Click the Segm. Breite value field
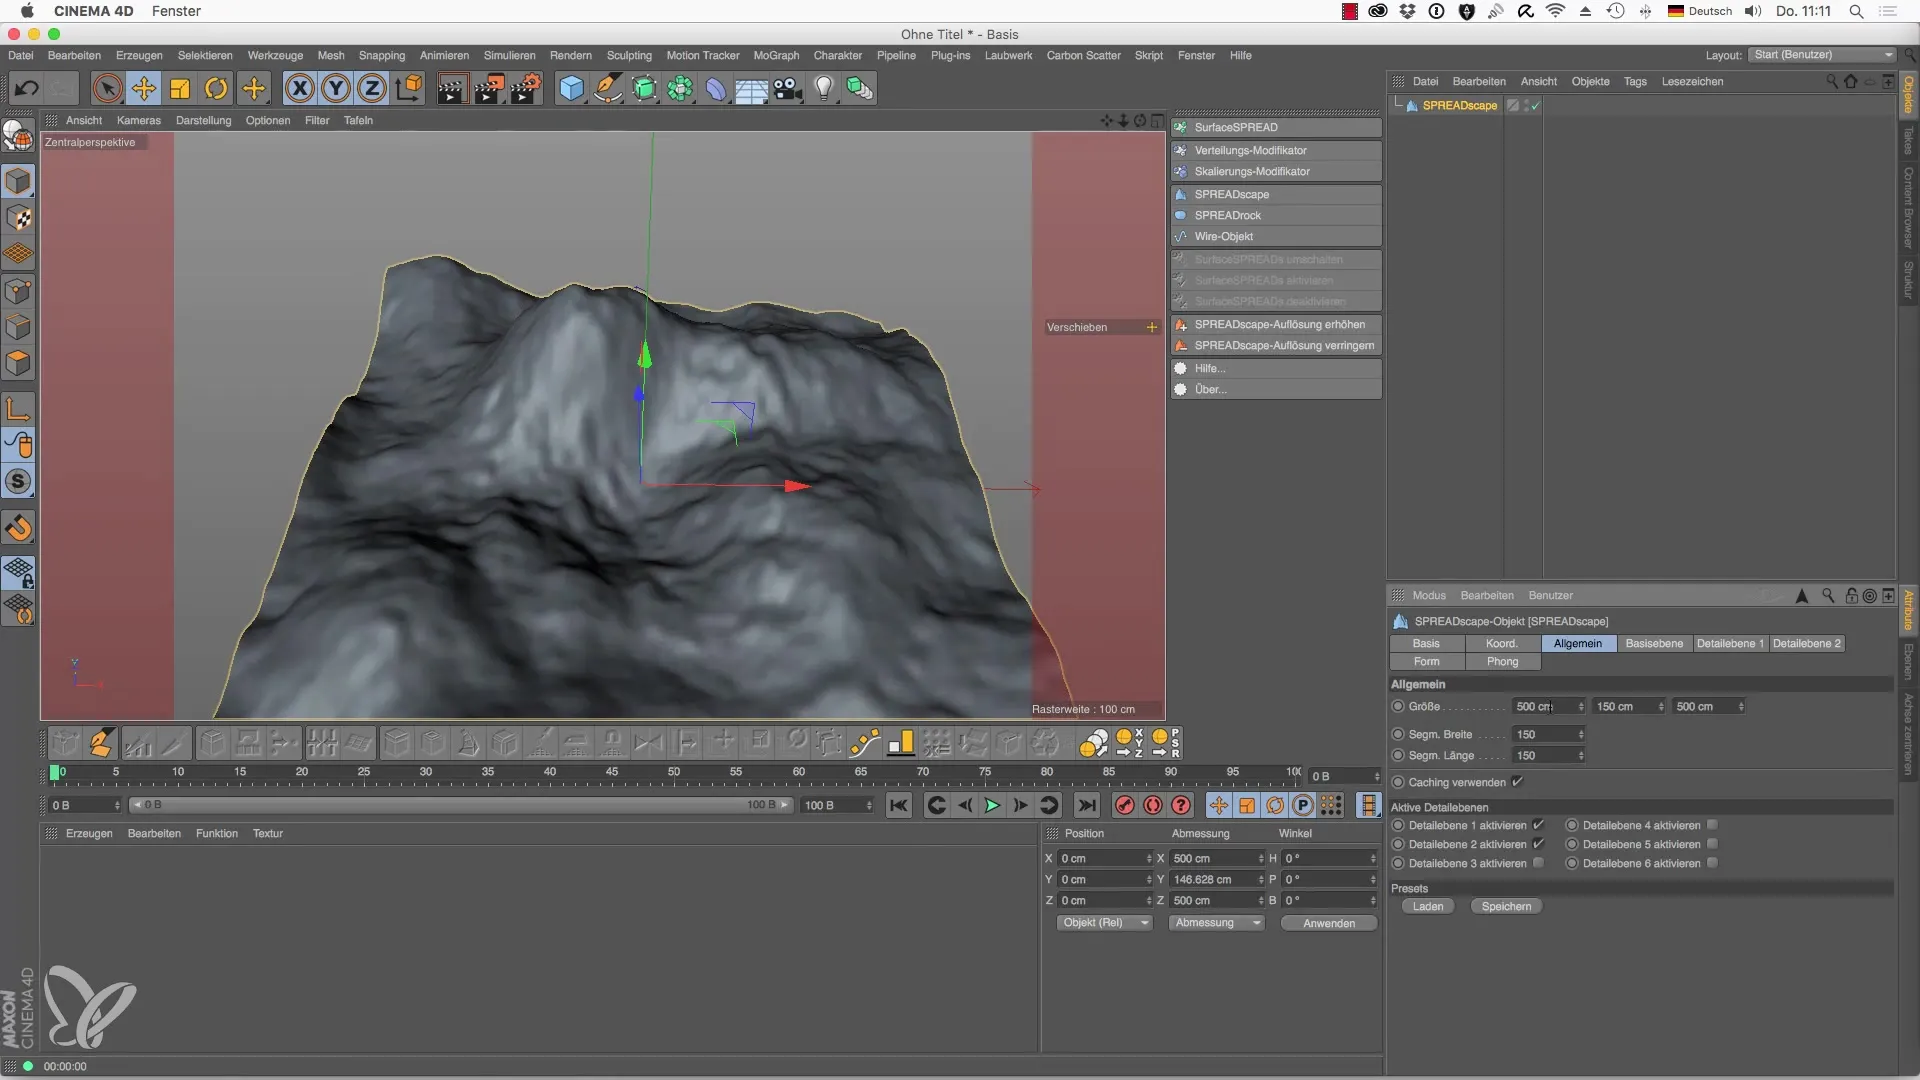The height and width of the screenshot is (1080, 1920). [x=1544, y=734]
